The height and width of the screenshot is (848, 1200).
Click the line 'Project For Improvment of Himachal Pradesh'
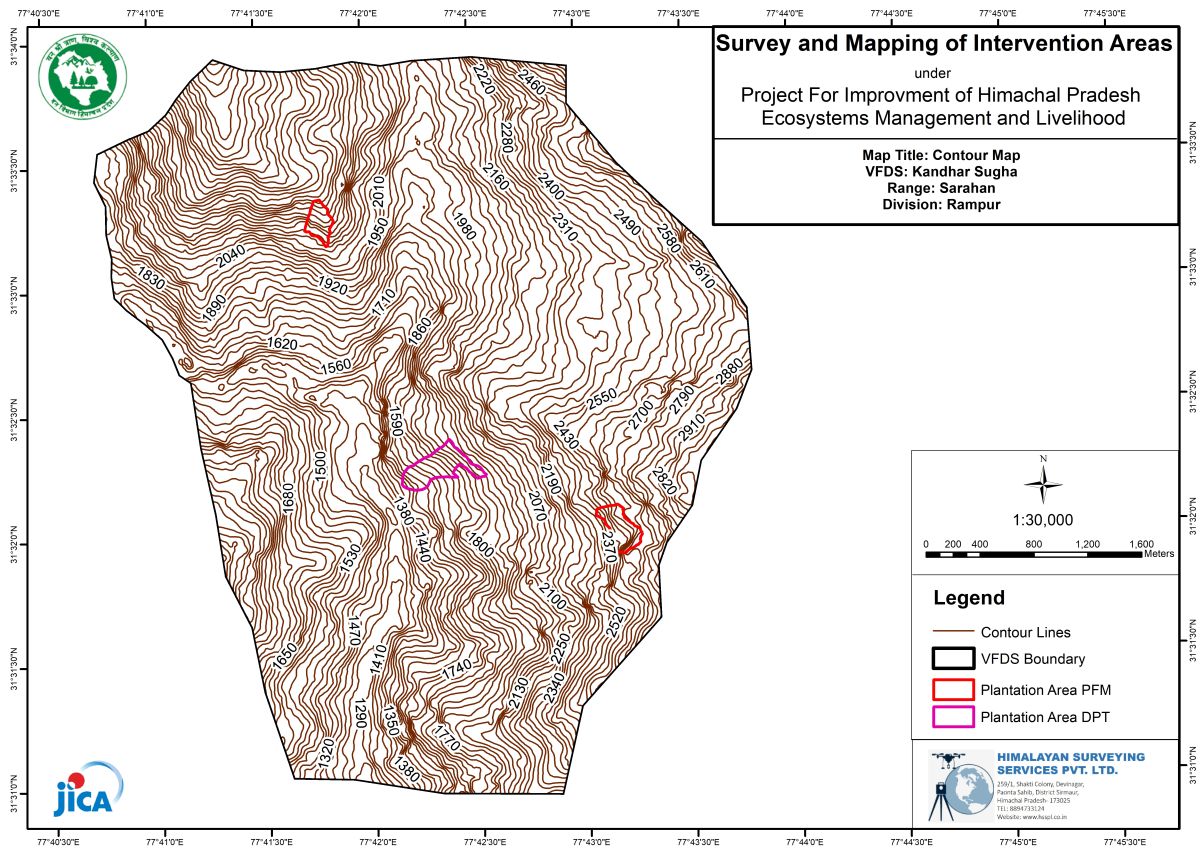(941, 96)
